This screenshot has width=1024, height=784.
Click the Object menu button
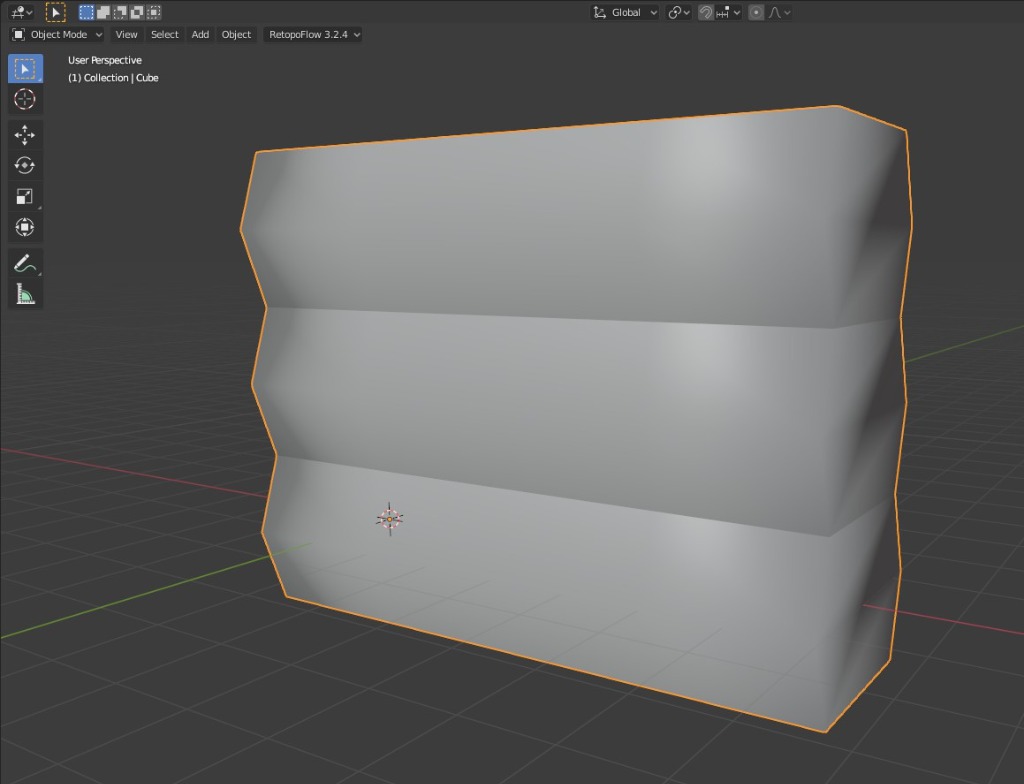236,34
